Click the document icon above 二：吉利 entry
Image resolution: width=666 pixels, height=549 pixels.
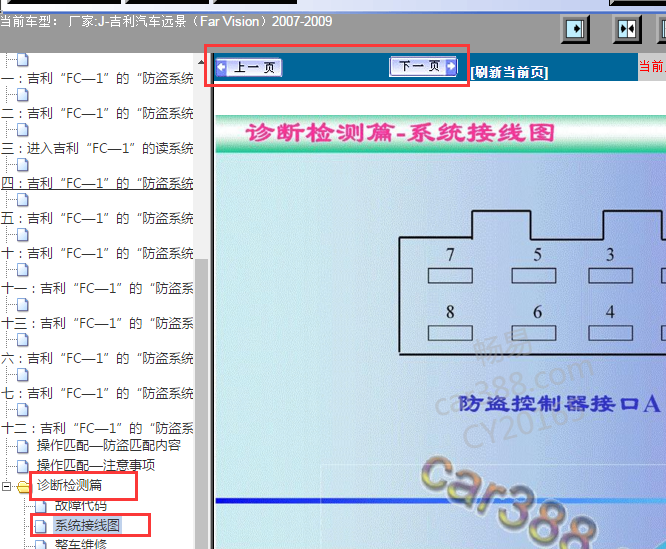[23, 95]
